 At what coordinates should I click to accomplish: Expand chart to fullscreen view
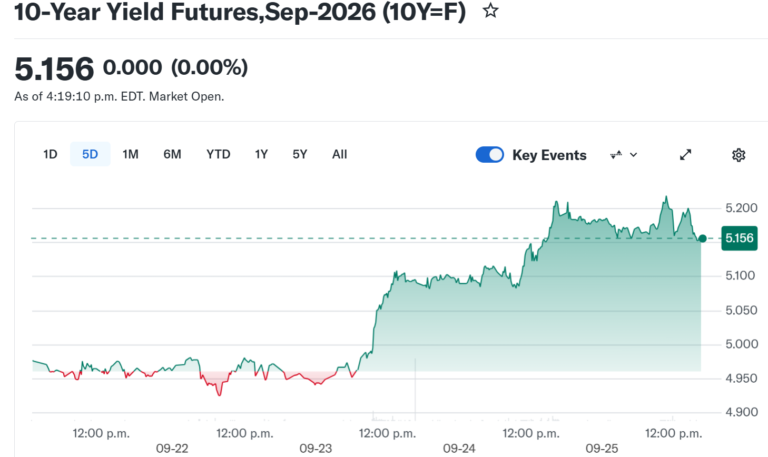[x=685, y=155]
